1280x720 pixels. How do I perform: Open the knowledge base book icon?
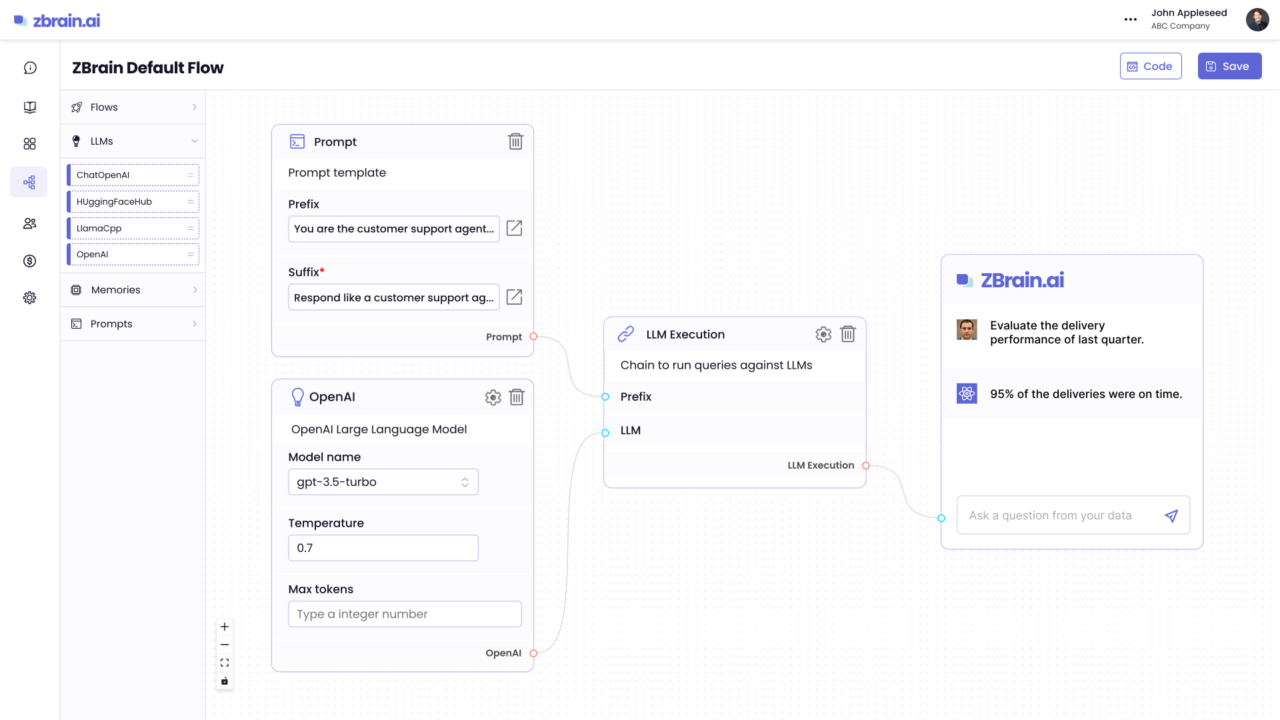[29, 107]
